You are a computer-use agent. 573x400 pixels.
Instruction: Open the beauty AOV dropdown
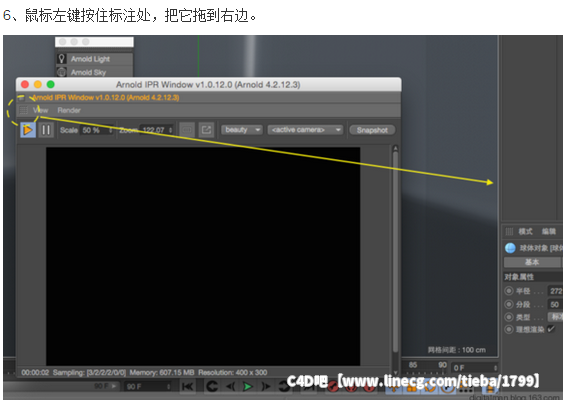point(242,130)
